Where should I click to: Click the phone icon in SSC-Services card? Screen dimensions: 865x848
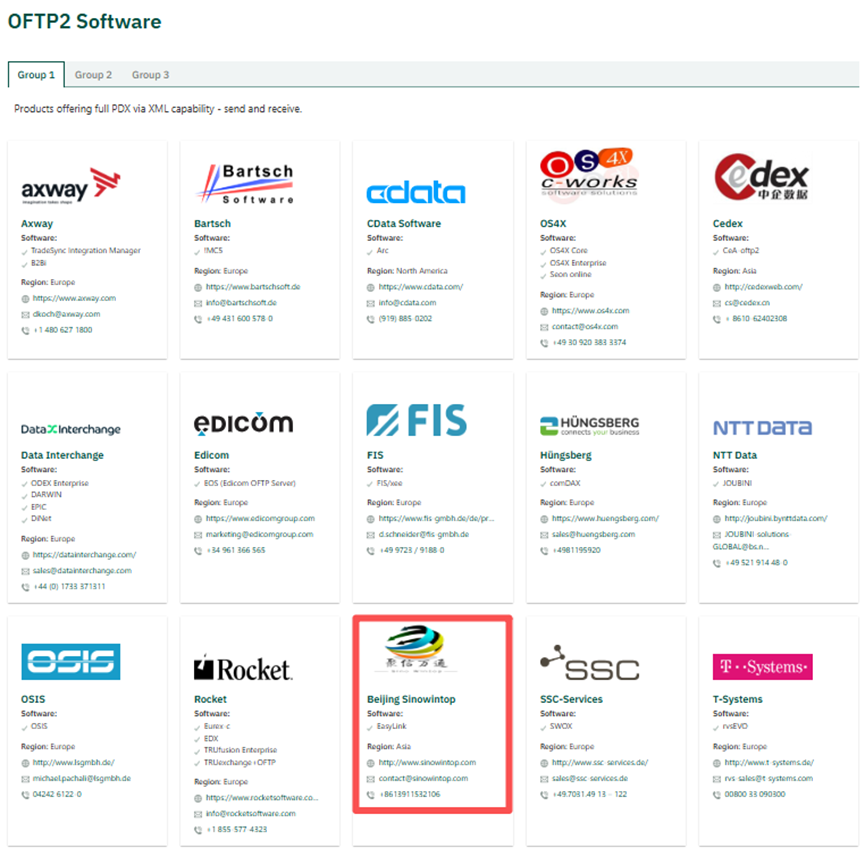[544, 795]
